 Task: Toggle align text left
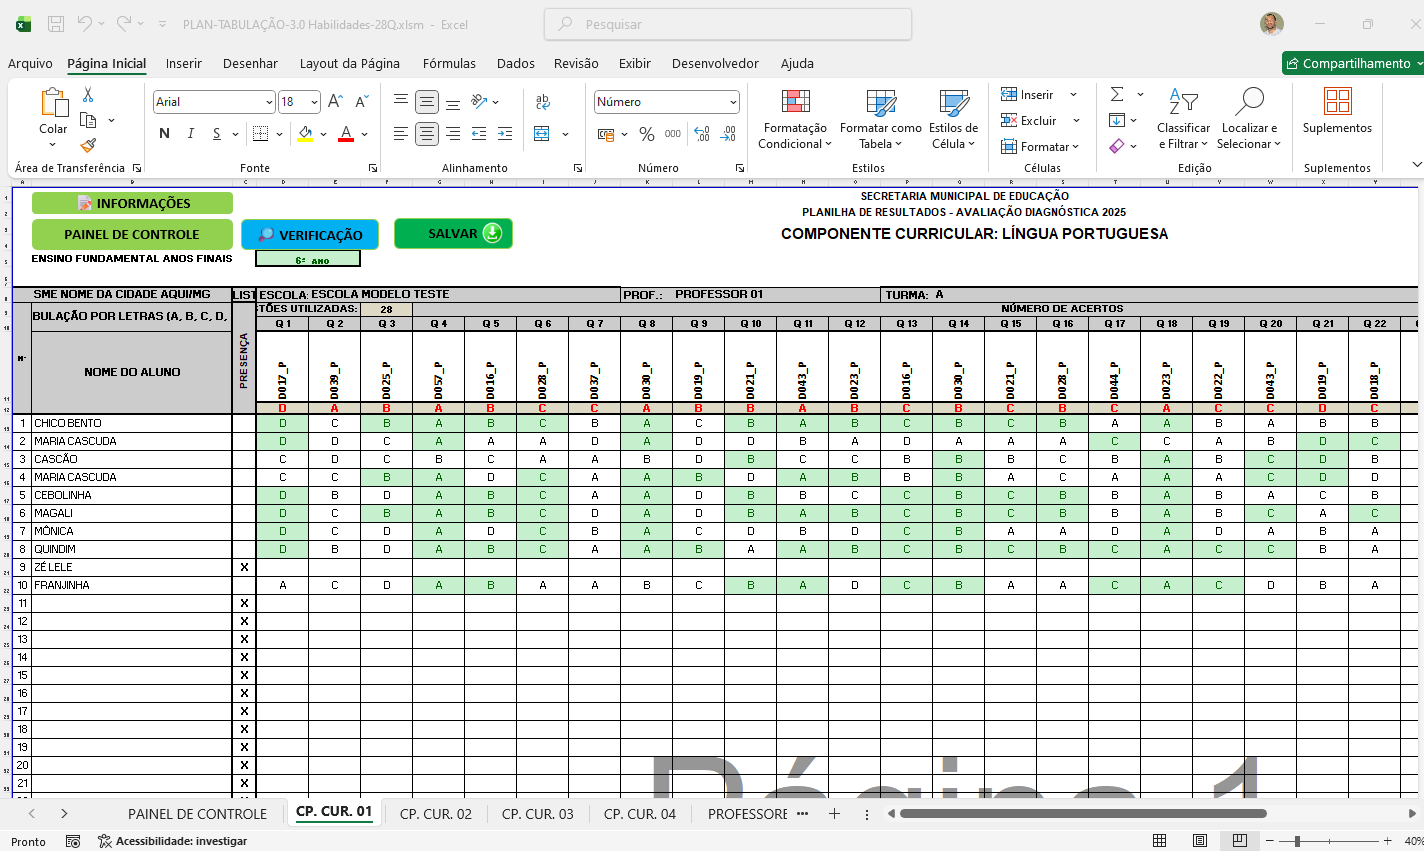[x=401, y=133]
